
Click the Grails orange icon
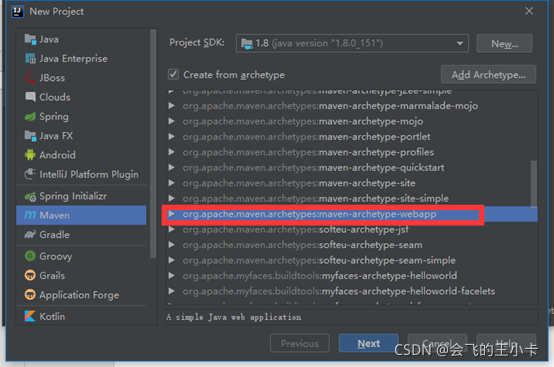tap(30, 275)
